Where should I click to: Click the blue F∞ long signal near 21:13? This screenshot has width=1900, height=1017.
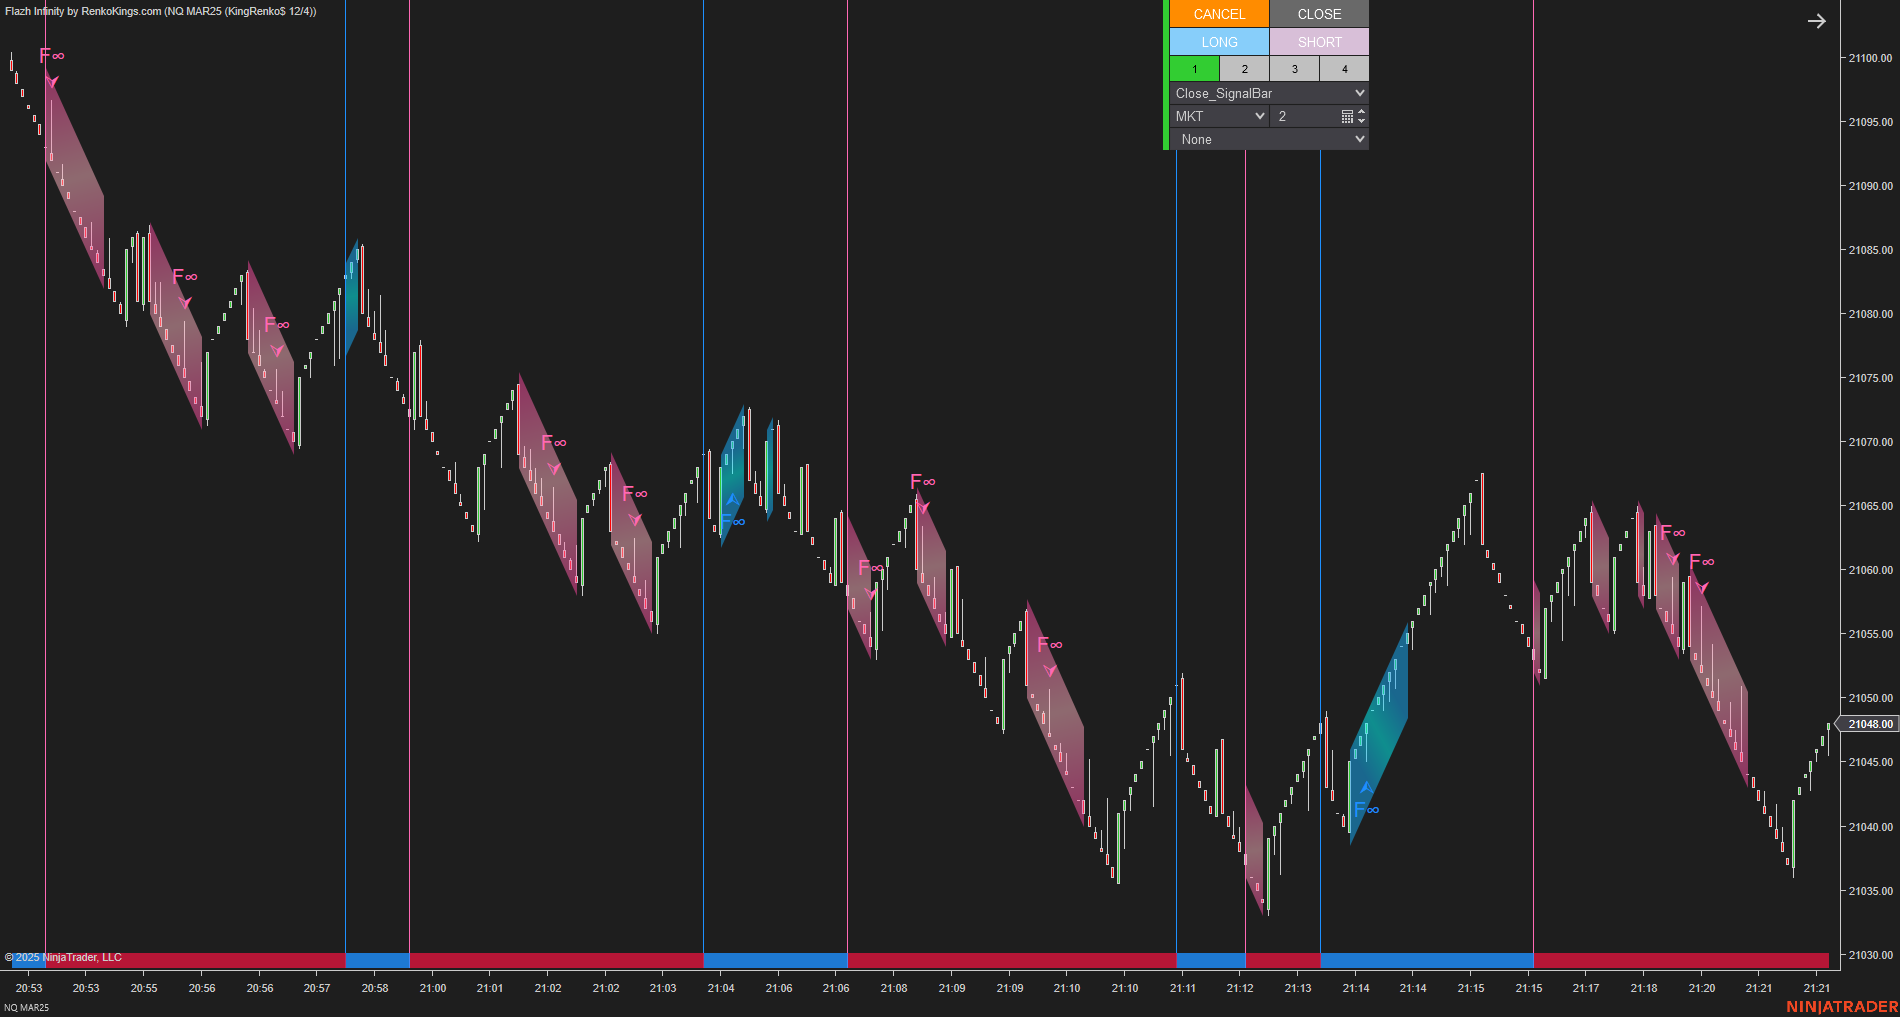tap(1367, 808)
